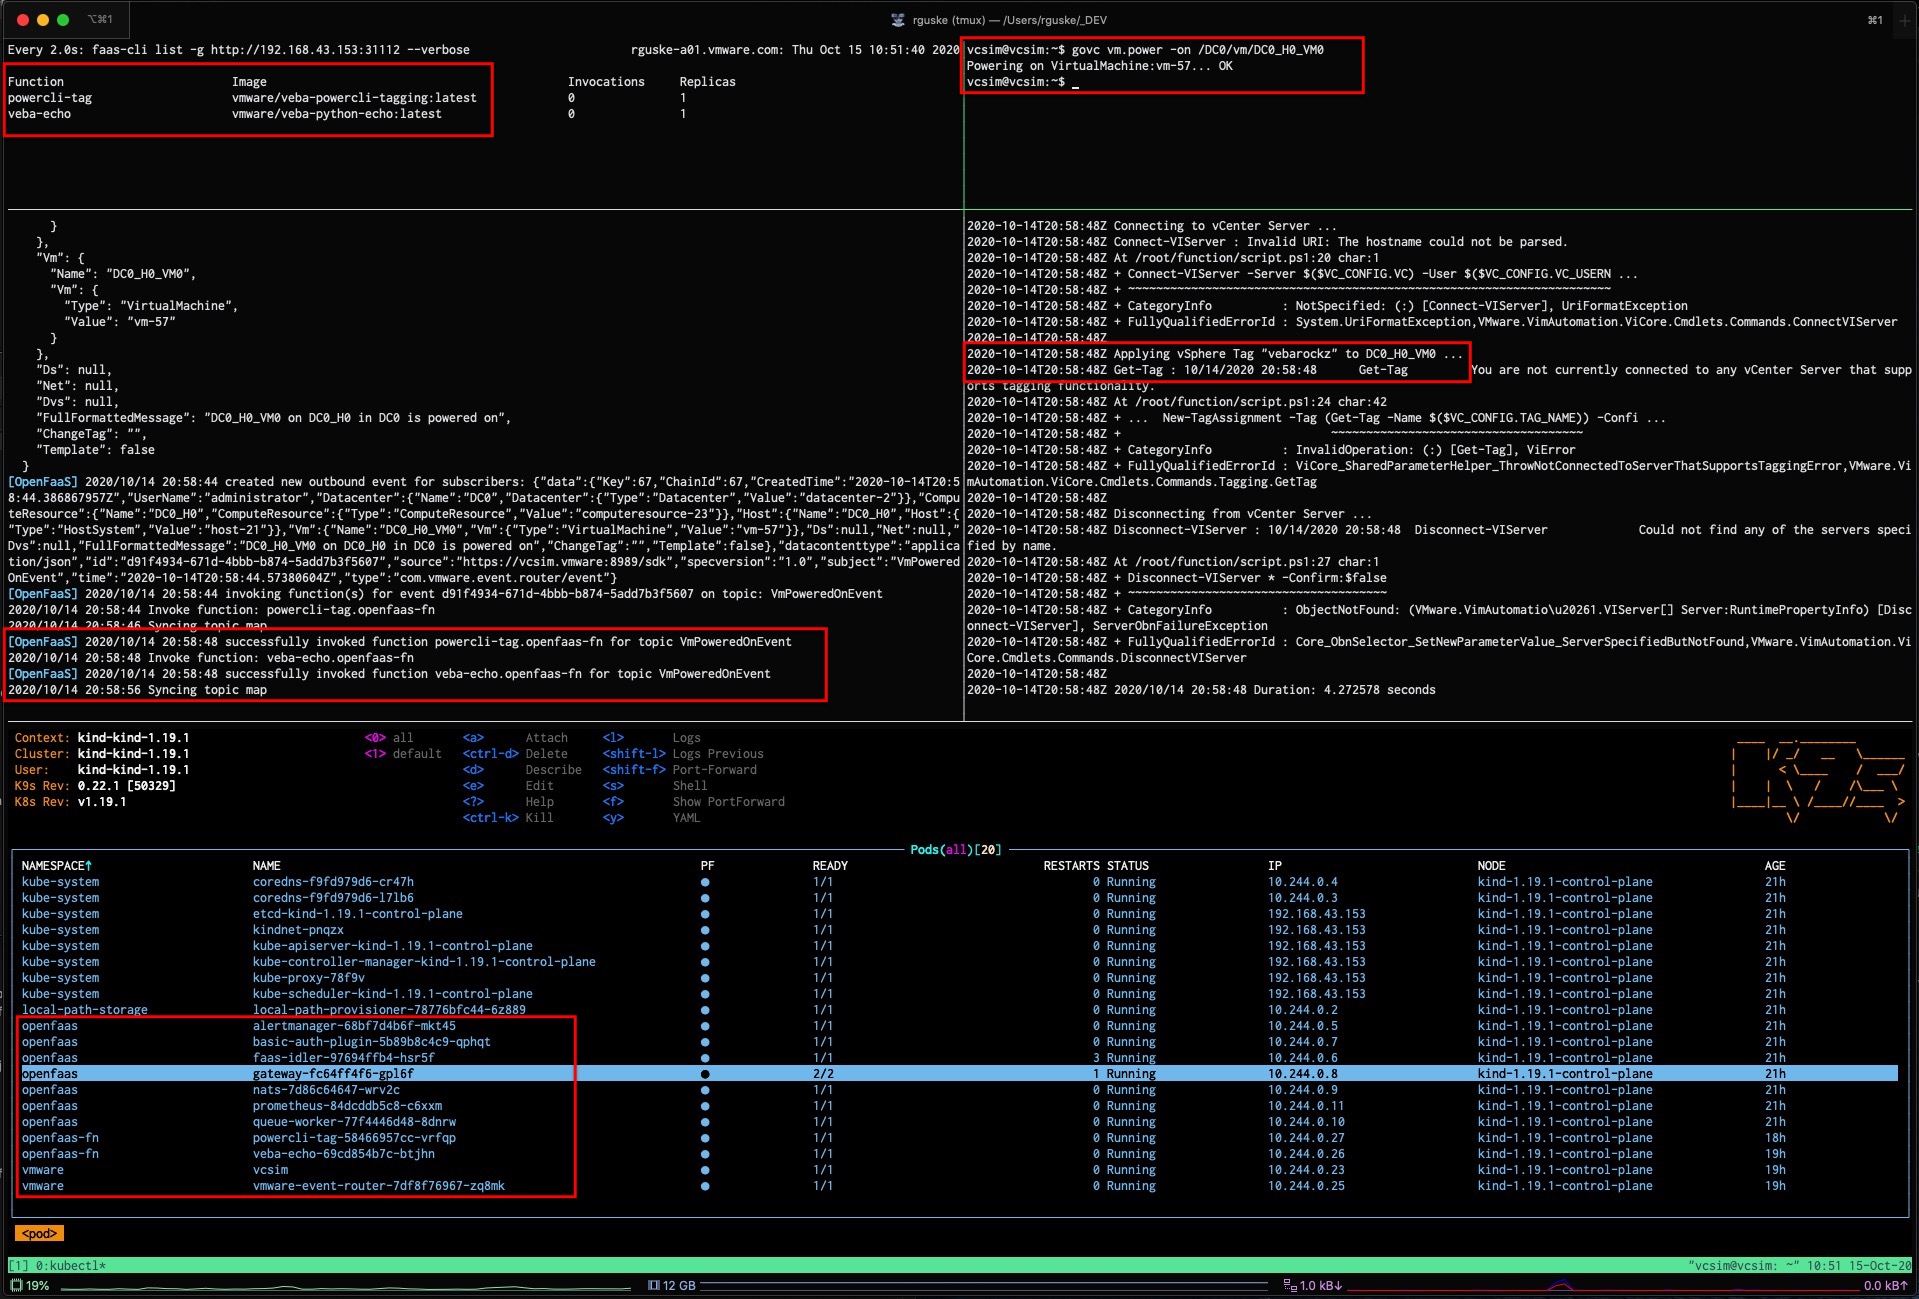Click the PF dot for kindnet-pnqzx row
Screen dimensions: 1919x1299
pos(705,930)
